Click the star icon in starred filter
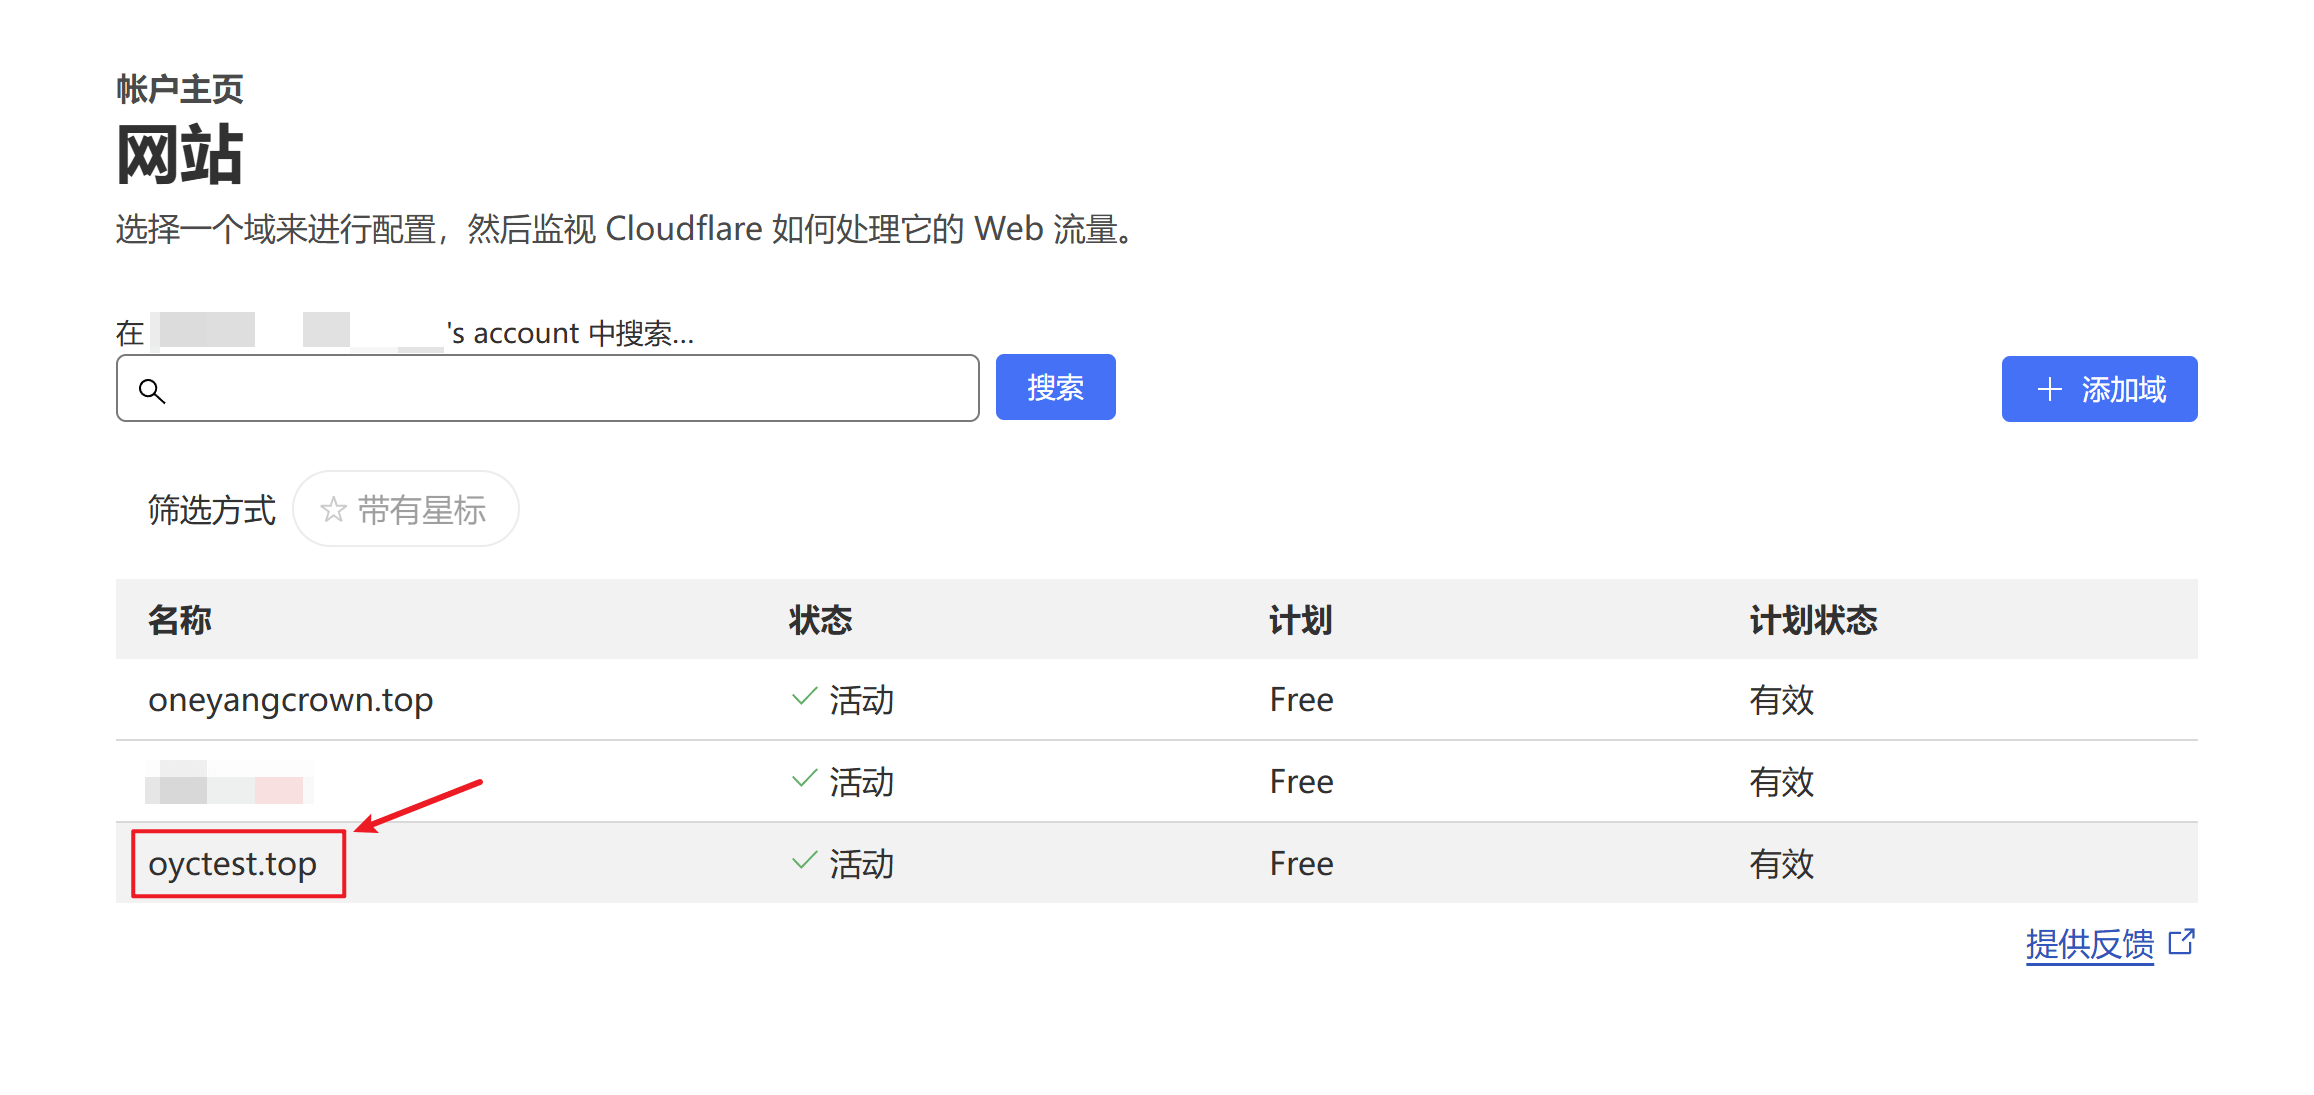 (x=333, y=510)
